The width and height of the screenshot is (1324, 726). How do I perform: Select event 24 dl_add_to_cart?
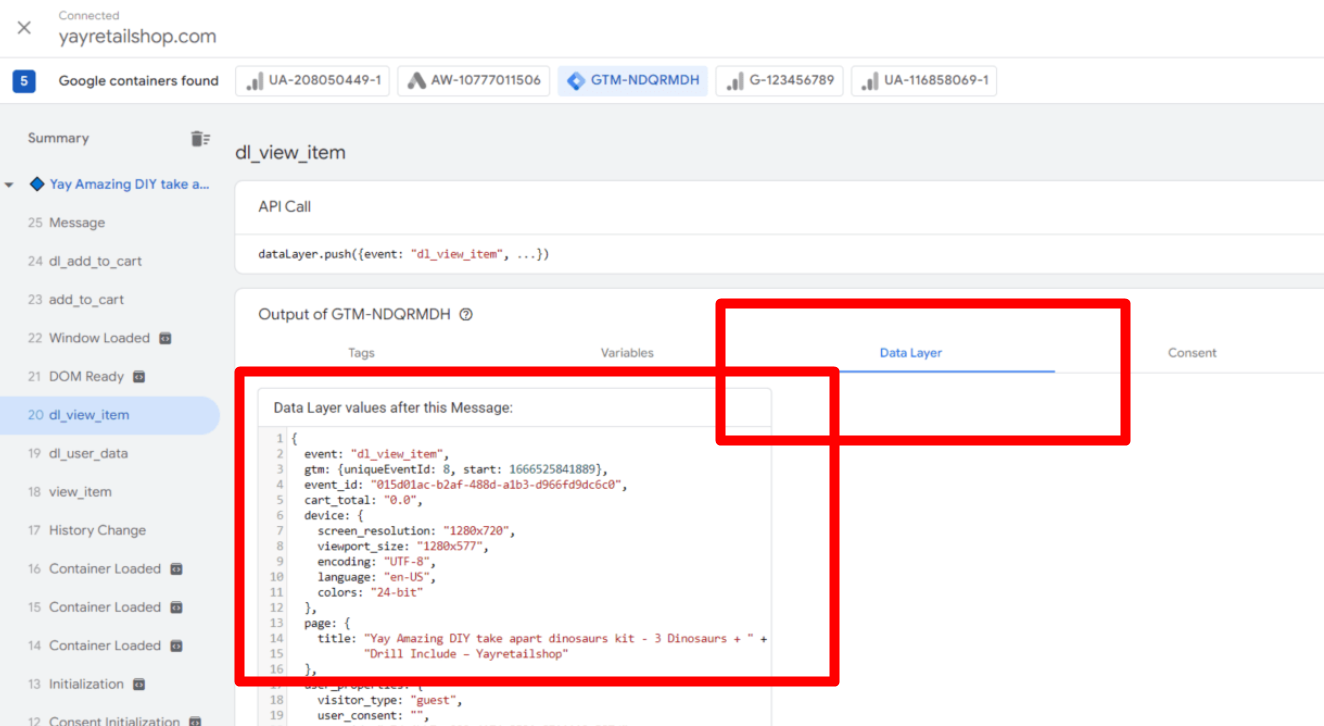pyautogui.click(x=95, y=261)
